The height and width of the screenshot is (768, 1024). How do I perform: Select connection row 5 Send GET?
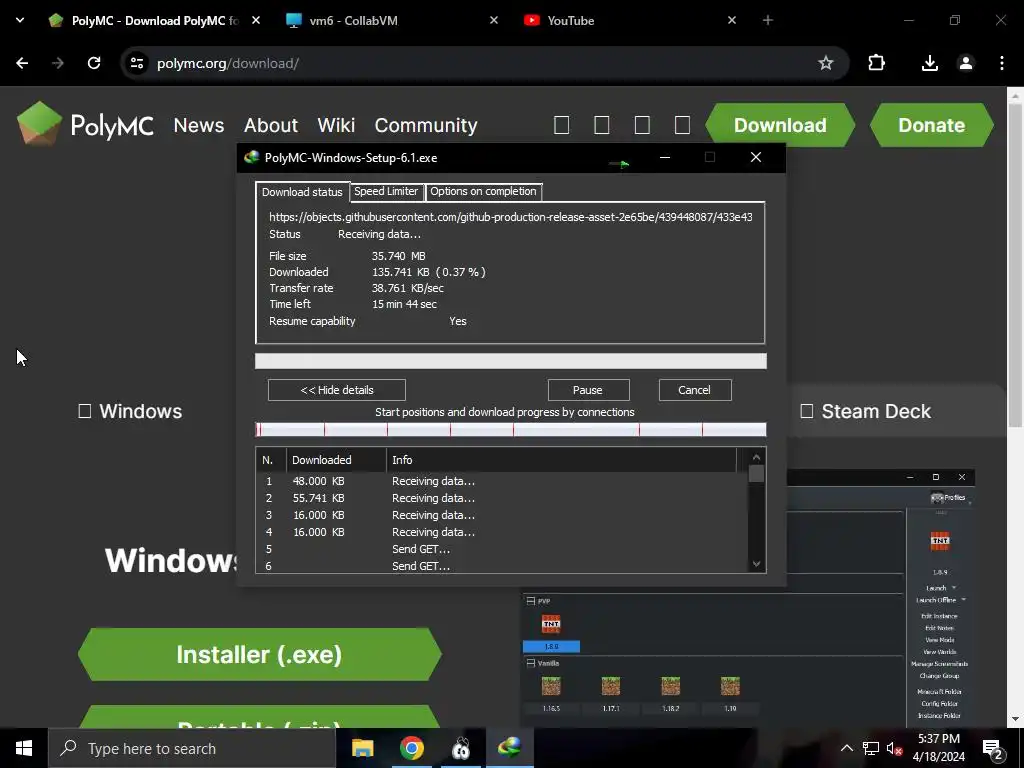point(502,549)
